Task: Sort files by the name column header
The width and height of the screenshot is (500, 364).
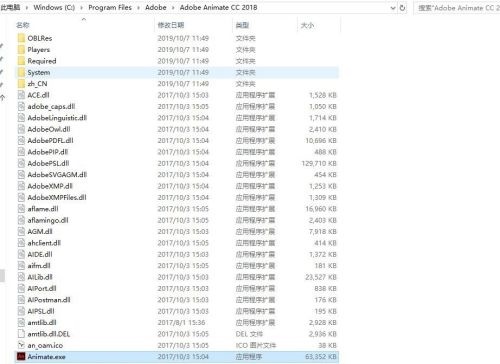Action: click(23, 25)
